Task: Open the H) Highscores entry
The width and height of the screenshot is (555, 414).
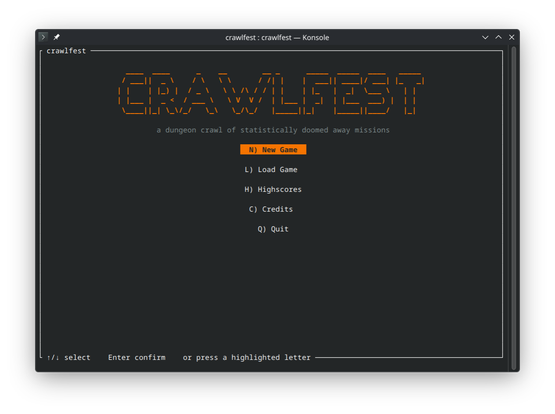Action: coord(273,189)
